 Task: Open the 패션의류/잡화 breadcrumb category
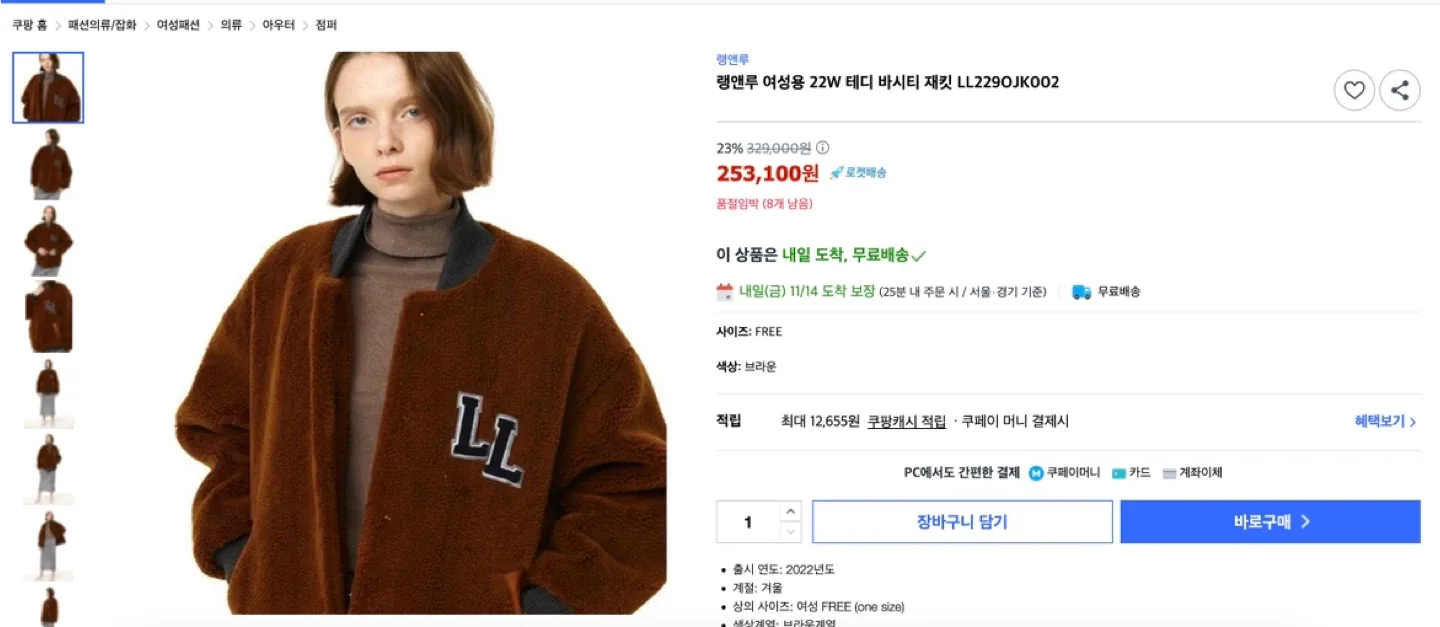(102, 25)
